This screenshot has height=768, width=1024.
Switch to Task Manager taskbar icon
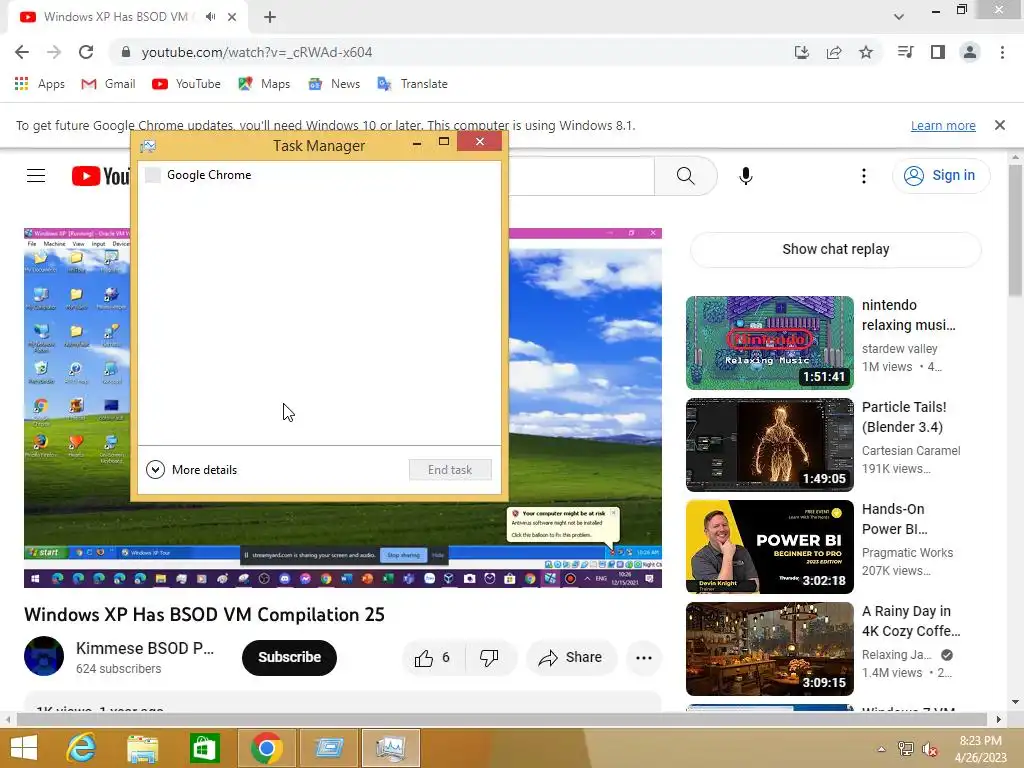(390, 748)
